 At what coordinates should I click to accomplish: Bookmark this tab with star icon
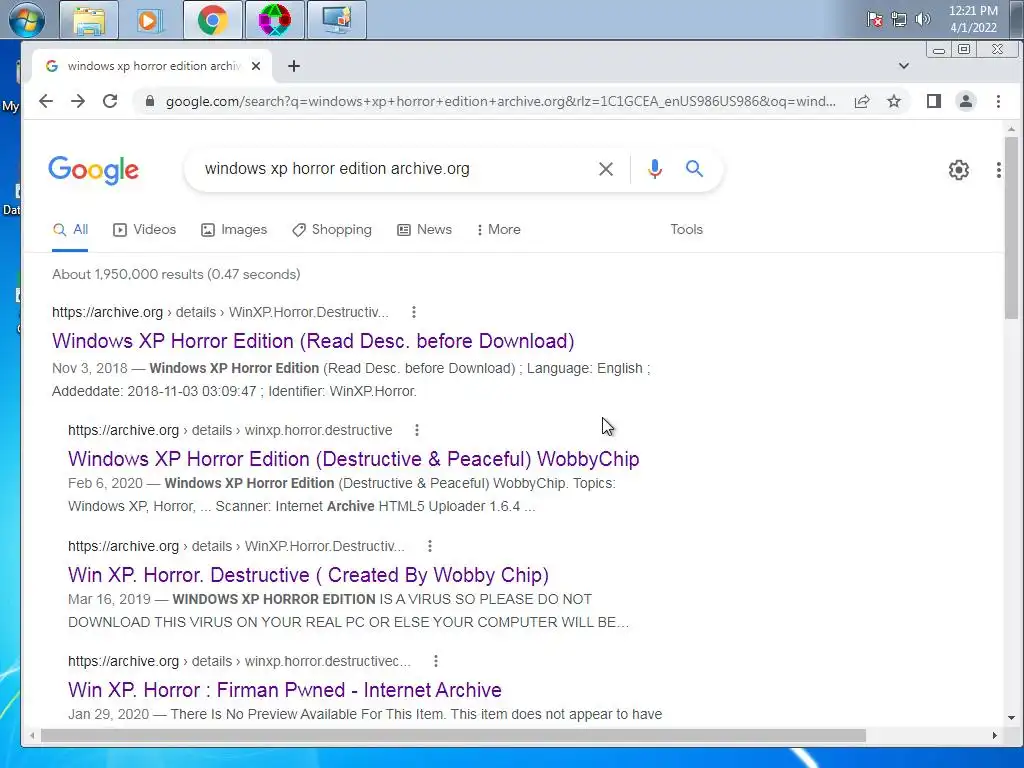click(894, 101)
